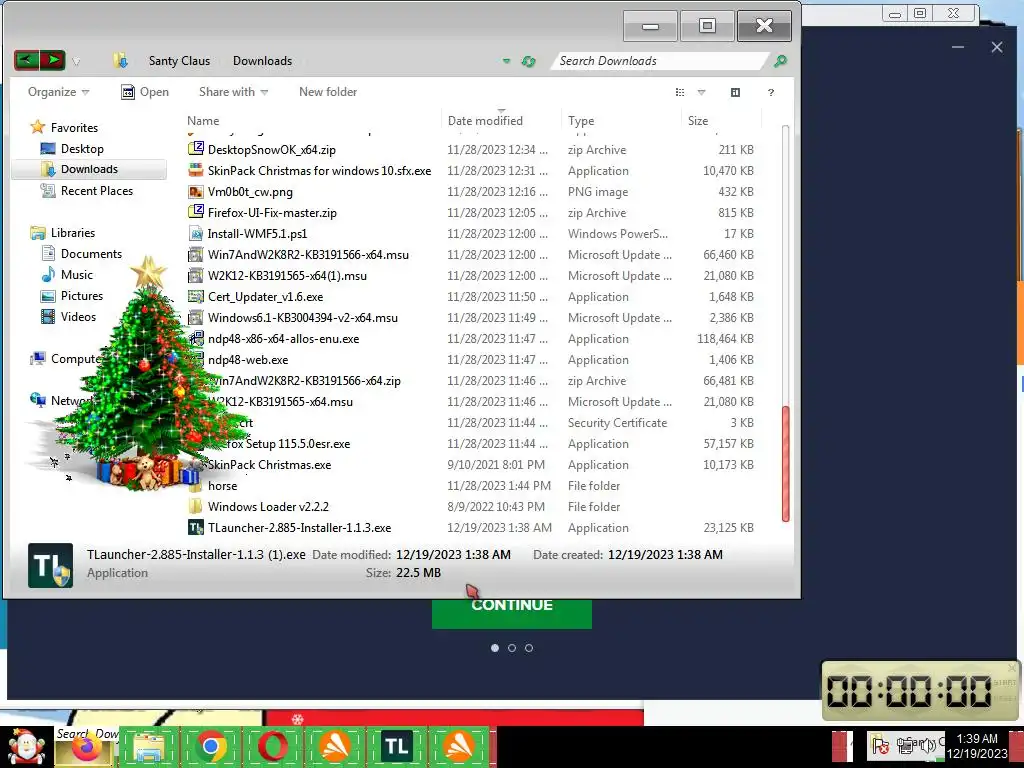Select the DesktopSnowOK_x64.zip file icon

click(195, 149)
